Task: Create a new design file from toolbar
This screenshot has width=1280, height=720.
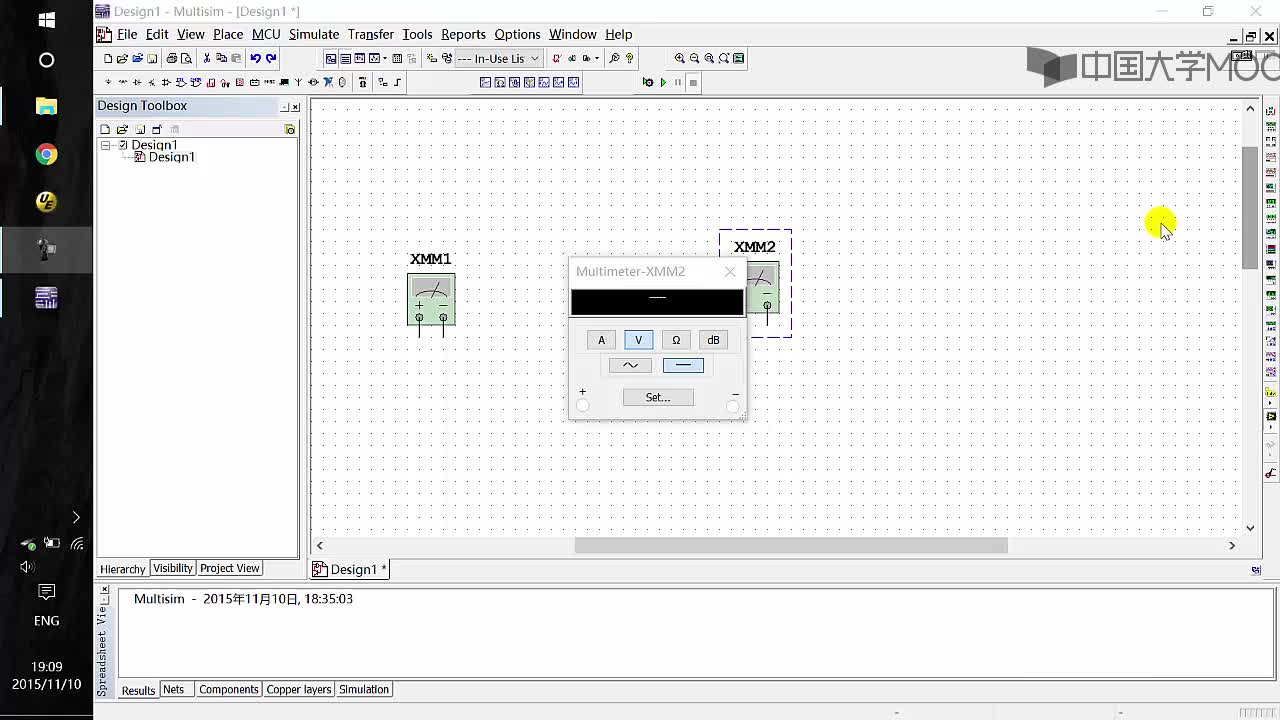Action: (x=107, y=58)
